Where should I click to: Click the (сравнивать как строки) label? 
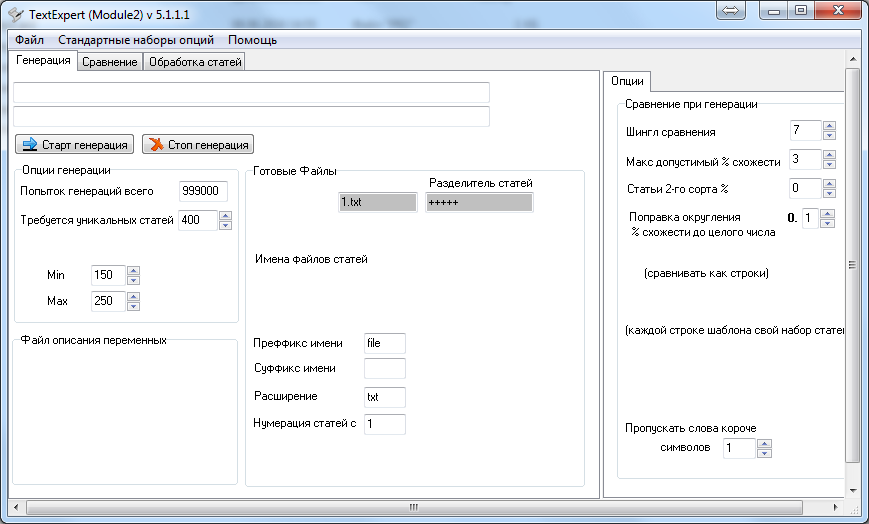click(706, 273)
